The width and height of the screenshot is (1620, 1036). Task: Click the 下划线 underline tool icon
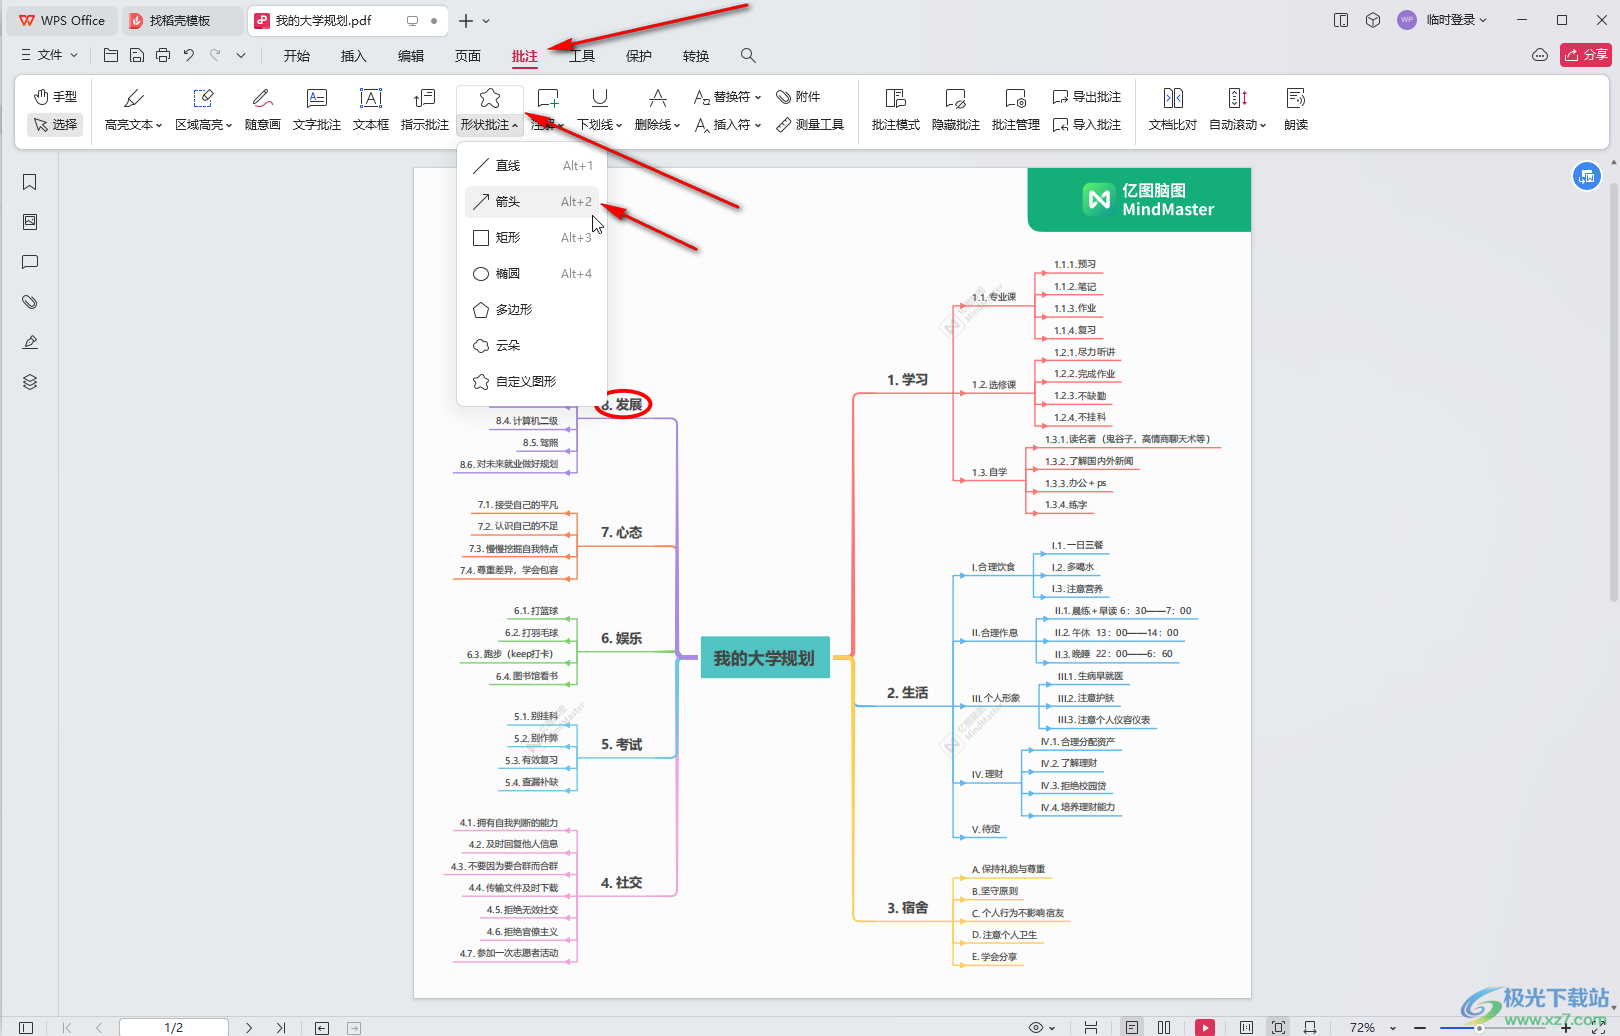pos(599,98)
